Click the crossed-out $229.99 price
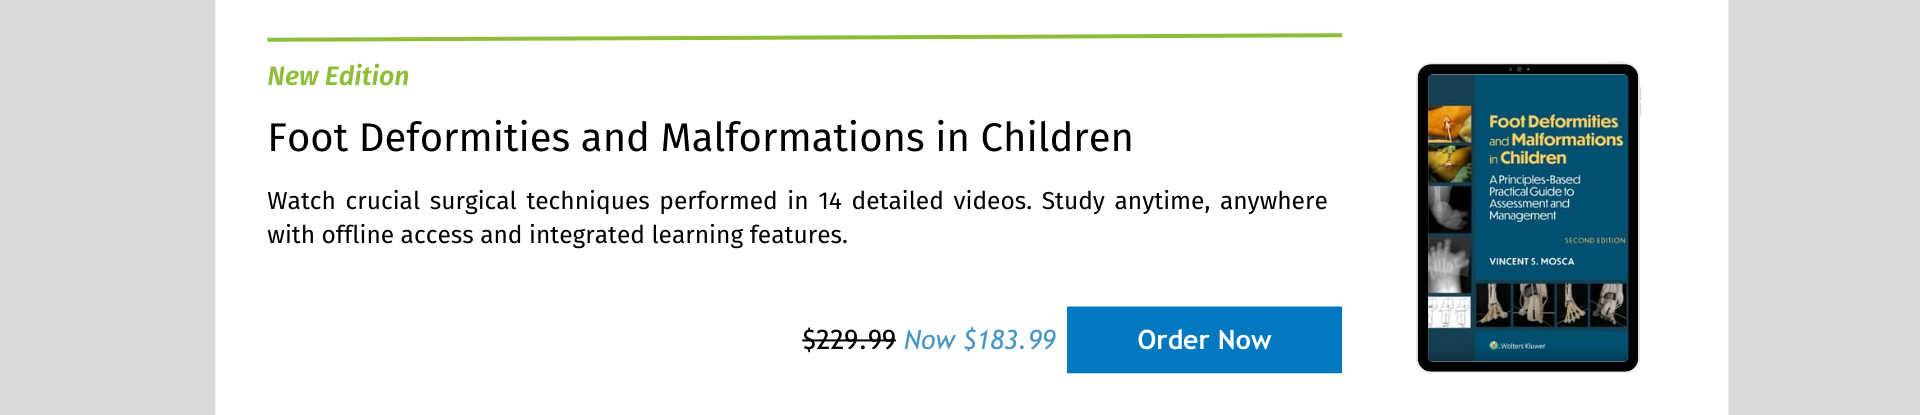This screenshot has width=1920, height=415. point(849,340)
